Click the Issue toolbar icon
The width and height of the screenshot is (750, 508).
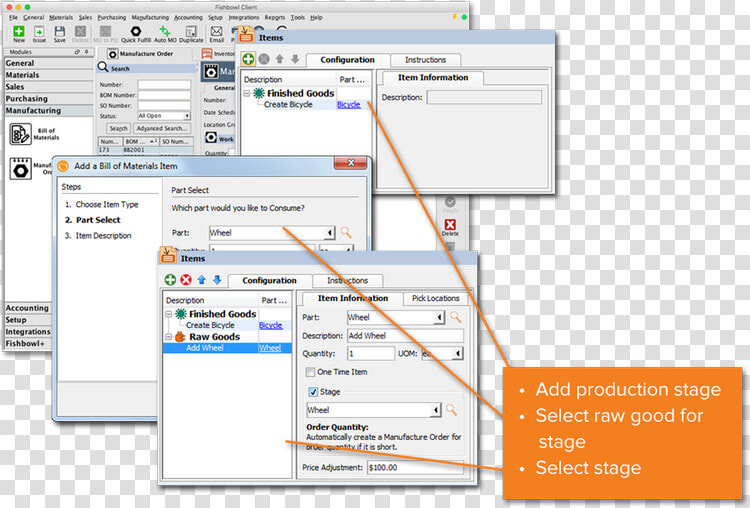[x=39, y=32]
